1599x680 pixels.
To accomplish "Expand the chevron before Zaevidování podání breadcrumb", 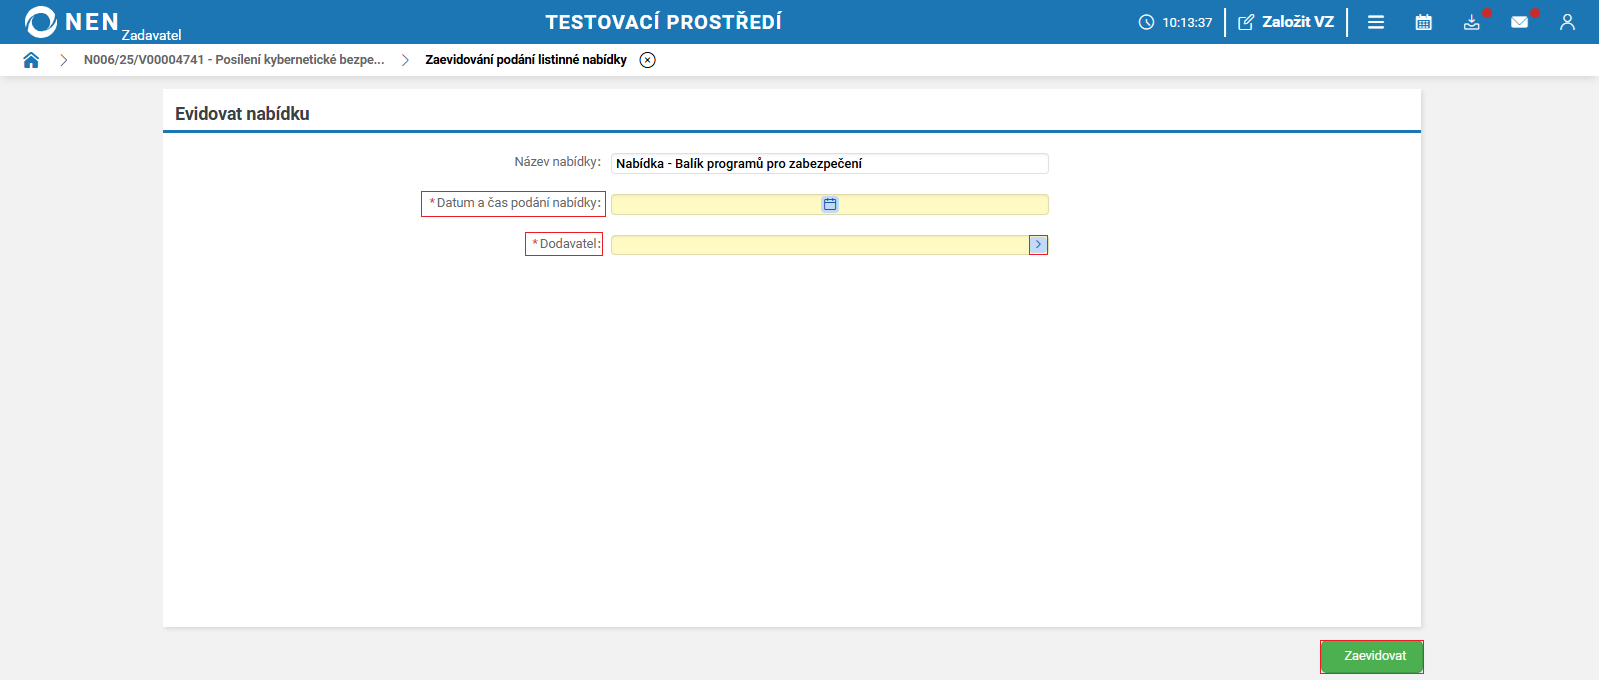I will click(x=405, y=60).
